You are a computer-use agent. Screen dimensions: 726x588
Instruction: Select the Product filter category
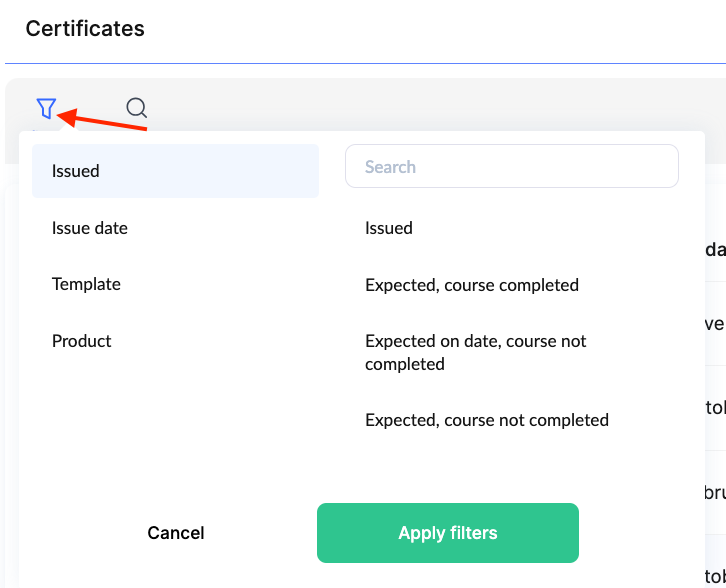pyautogui.click(x=82, y=341)
